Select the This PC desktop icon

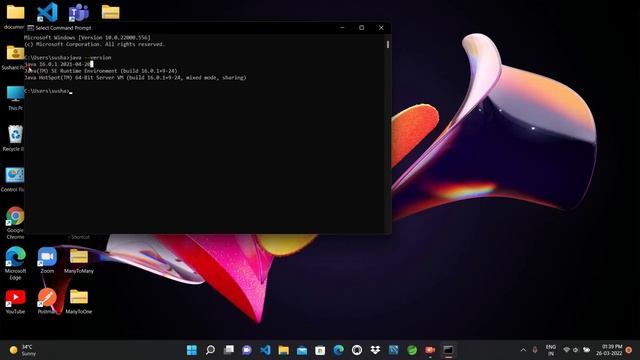pyautogui.click(x=15, y=98)
